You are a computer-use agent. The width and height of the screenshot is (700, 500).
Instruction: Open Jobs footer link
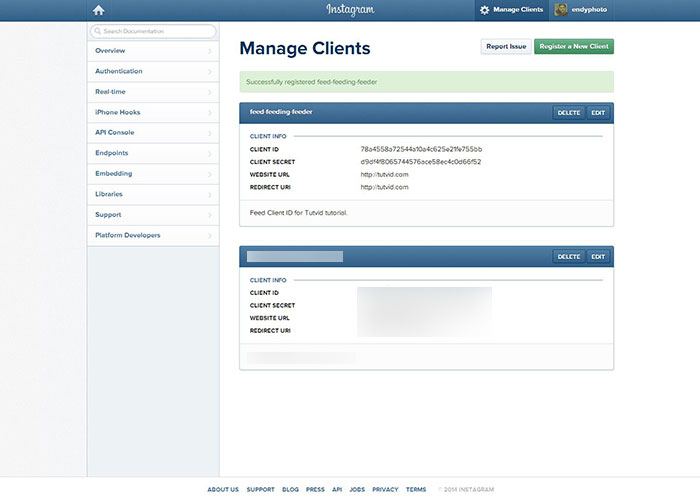(x=357, y=490)
